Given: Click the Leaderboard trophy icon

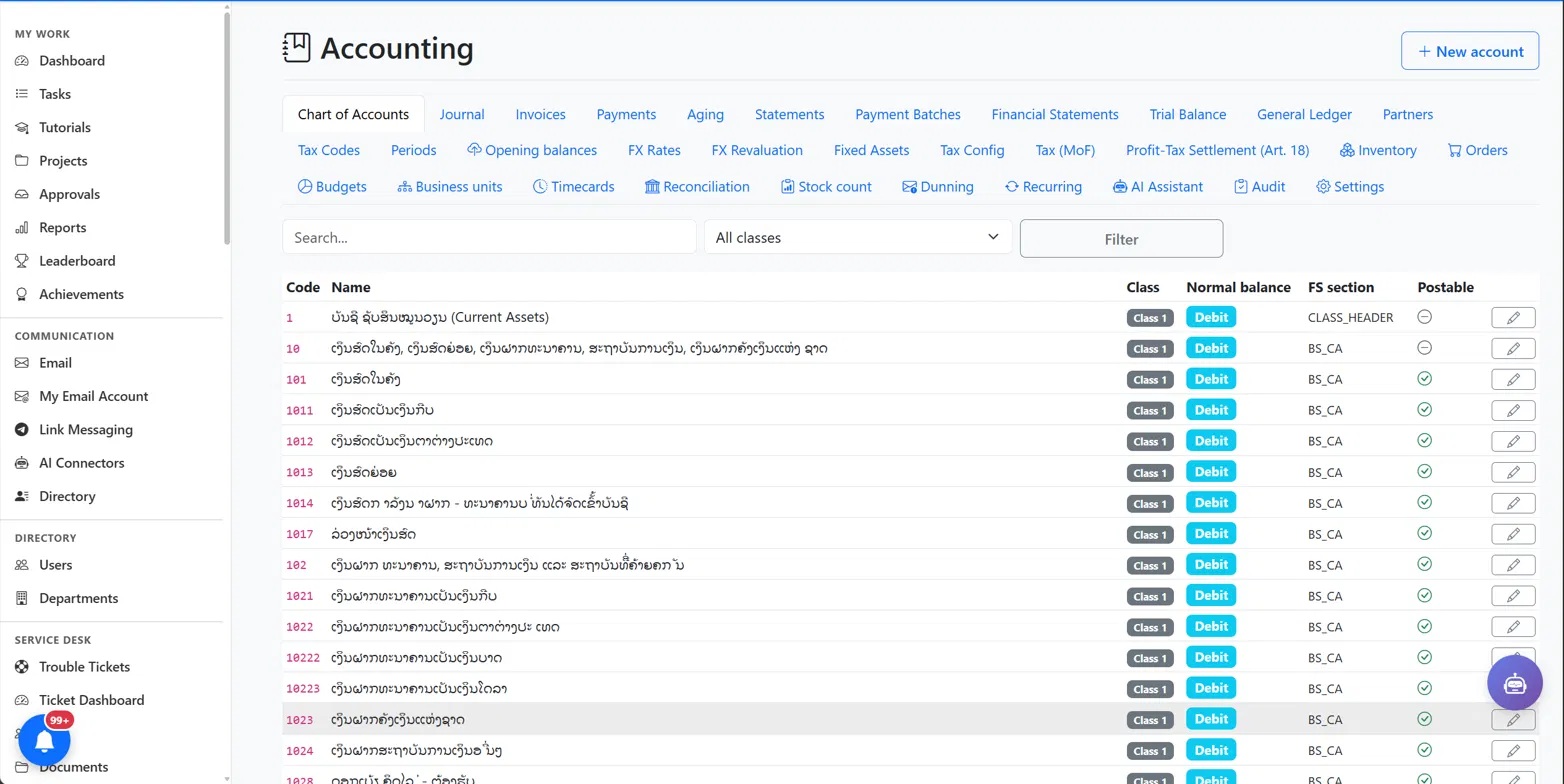Looking at the screenshot, I should 22,261.
